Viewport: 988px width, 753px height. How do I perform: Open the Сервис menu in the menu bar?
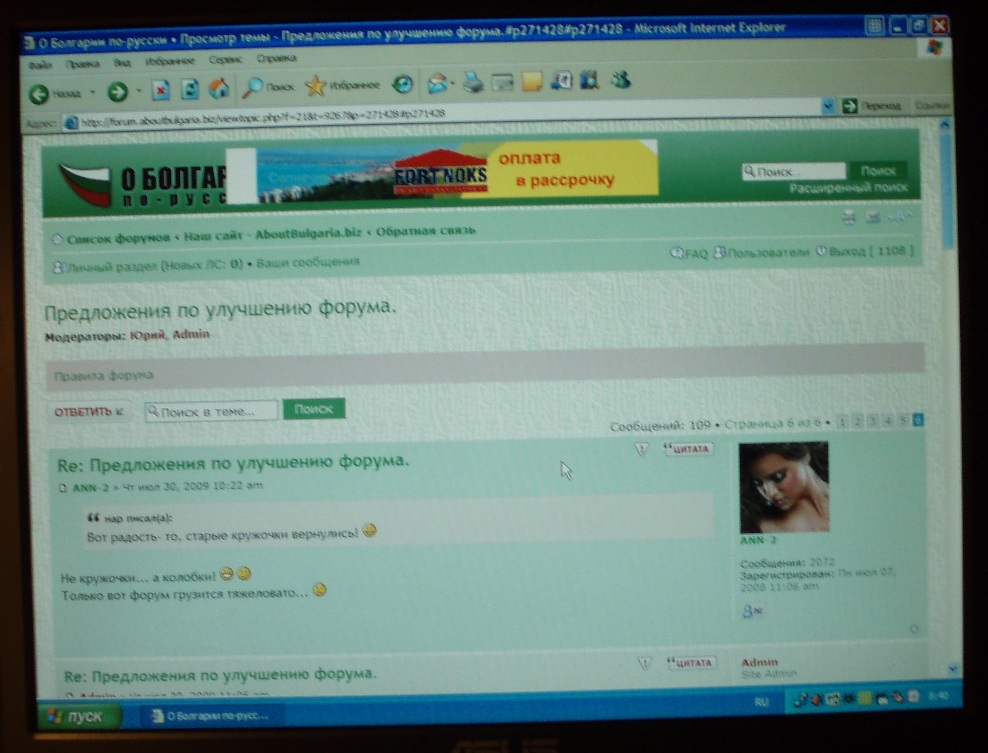pos(225,60)
